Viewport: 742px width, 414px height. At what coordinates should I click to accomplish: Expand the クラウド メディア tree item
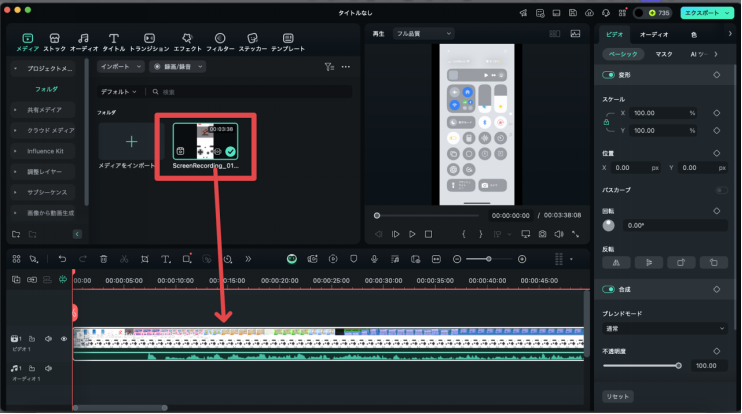(14, 131)
